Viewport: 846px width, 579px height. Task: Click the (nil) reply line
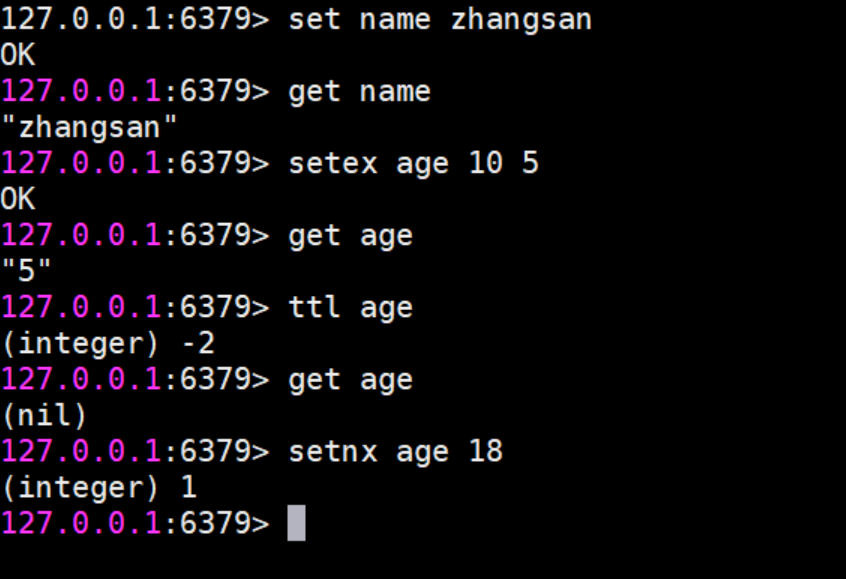click(x=44, y=415)
